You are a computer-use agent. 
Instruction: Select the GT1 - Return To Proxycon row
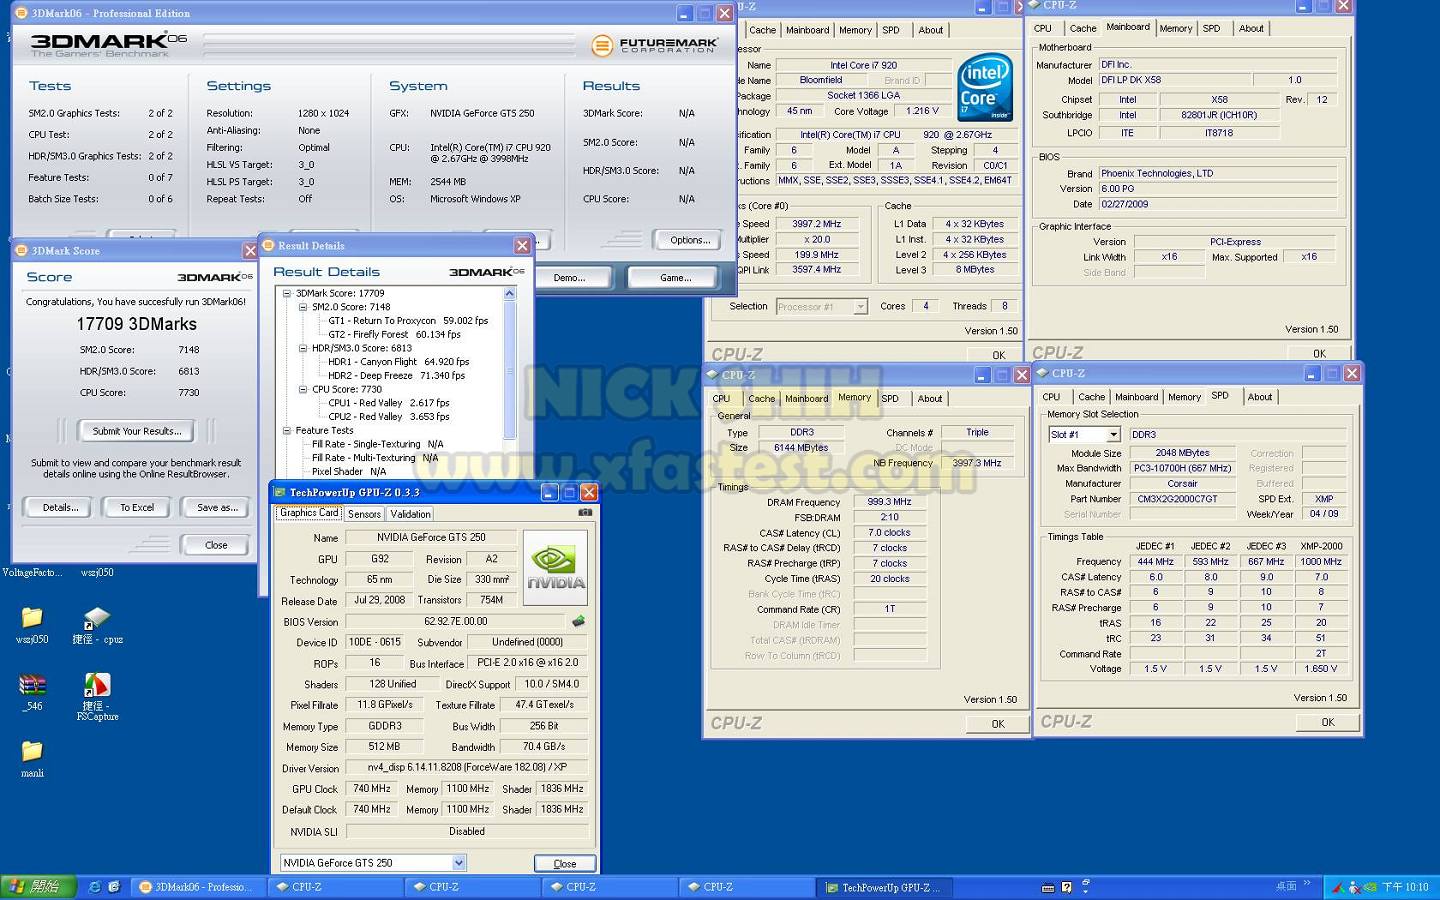point(408,321)
